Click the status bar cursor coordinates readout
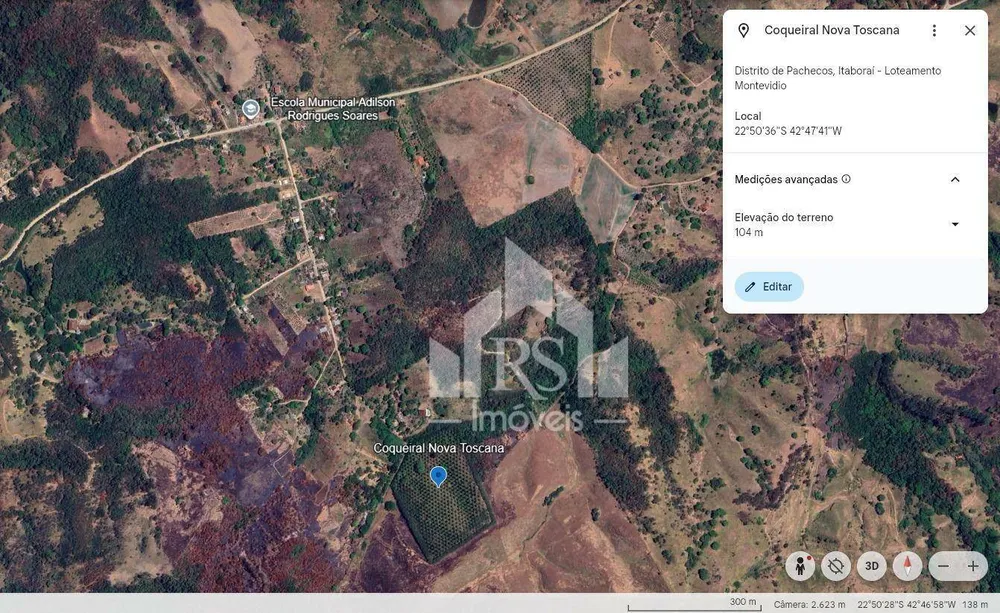This screenshot has width=1000, height=613. [x=906, y=605]
